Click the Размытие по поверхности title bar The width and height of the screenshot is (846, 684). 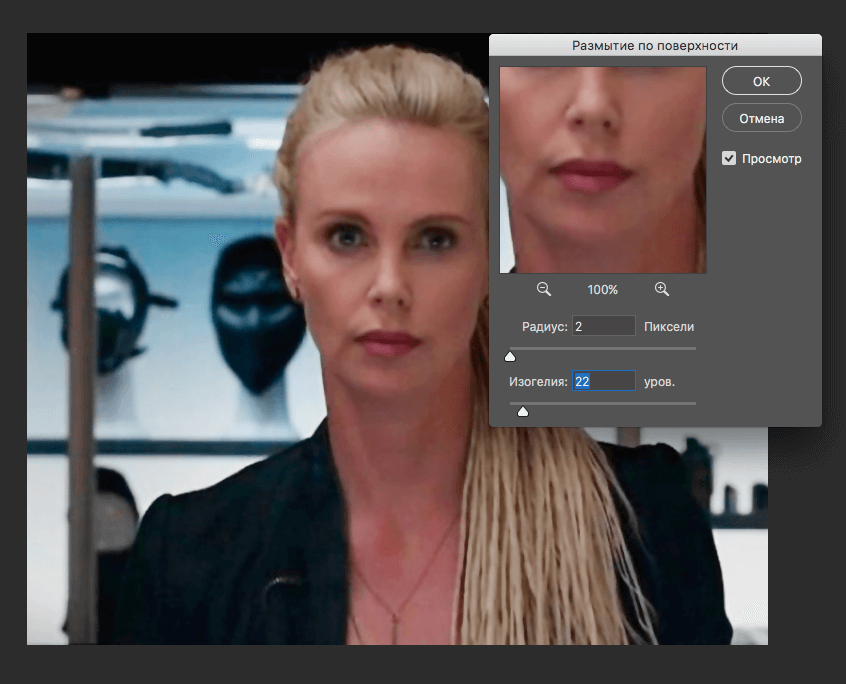pyautogui.click(x=655, y=45)
